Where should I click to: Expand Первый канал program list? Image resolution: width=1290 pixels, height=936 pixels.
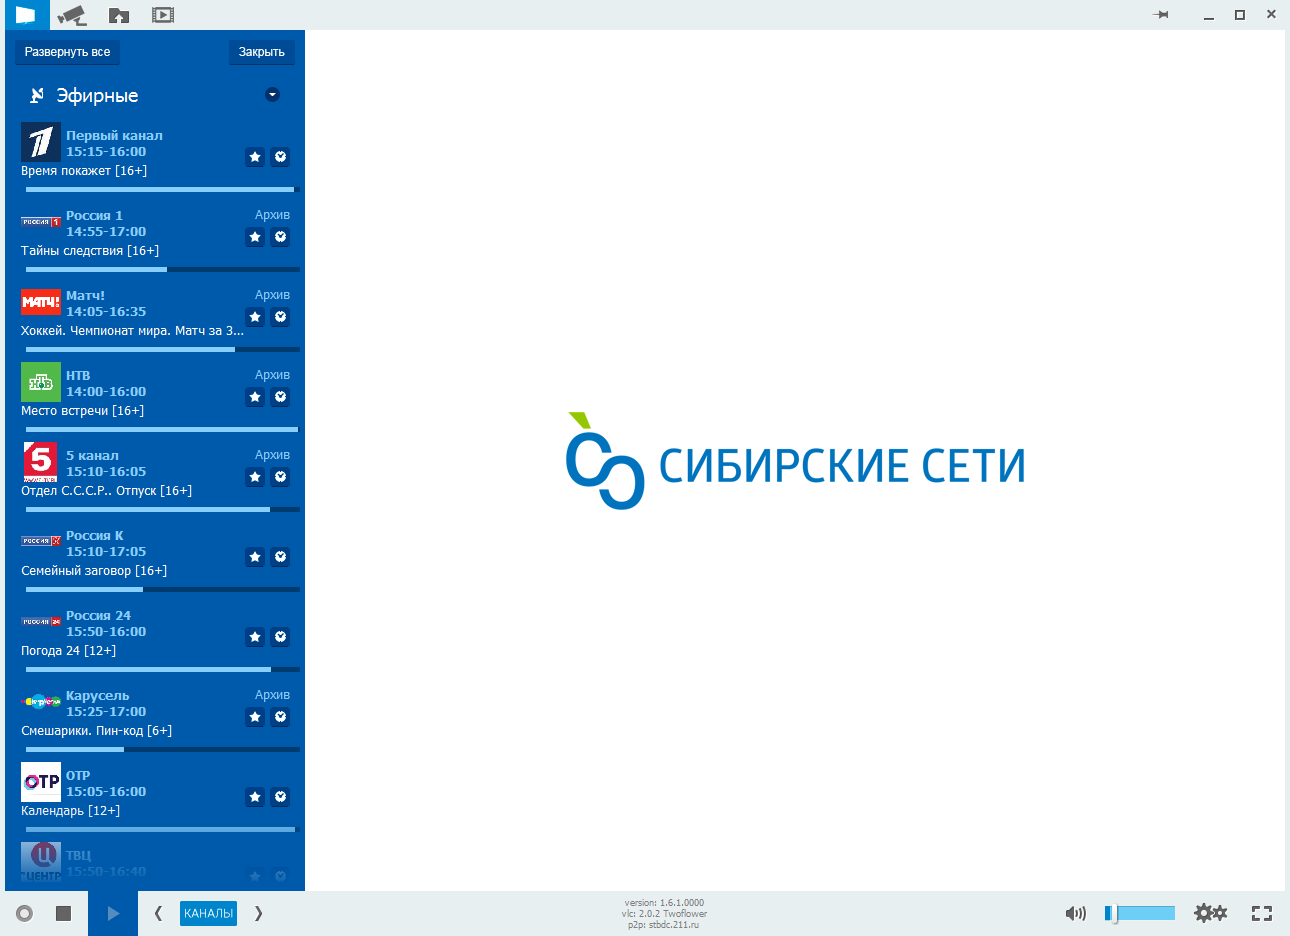[x=281, y=157]
